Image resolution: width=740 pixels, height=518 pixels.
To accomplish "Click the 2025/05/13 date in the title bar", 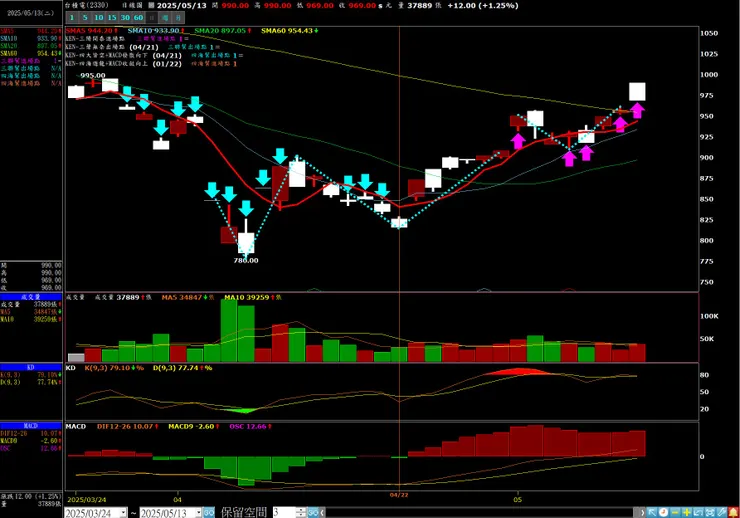I will [182, 6].
